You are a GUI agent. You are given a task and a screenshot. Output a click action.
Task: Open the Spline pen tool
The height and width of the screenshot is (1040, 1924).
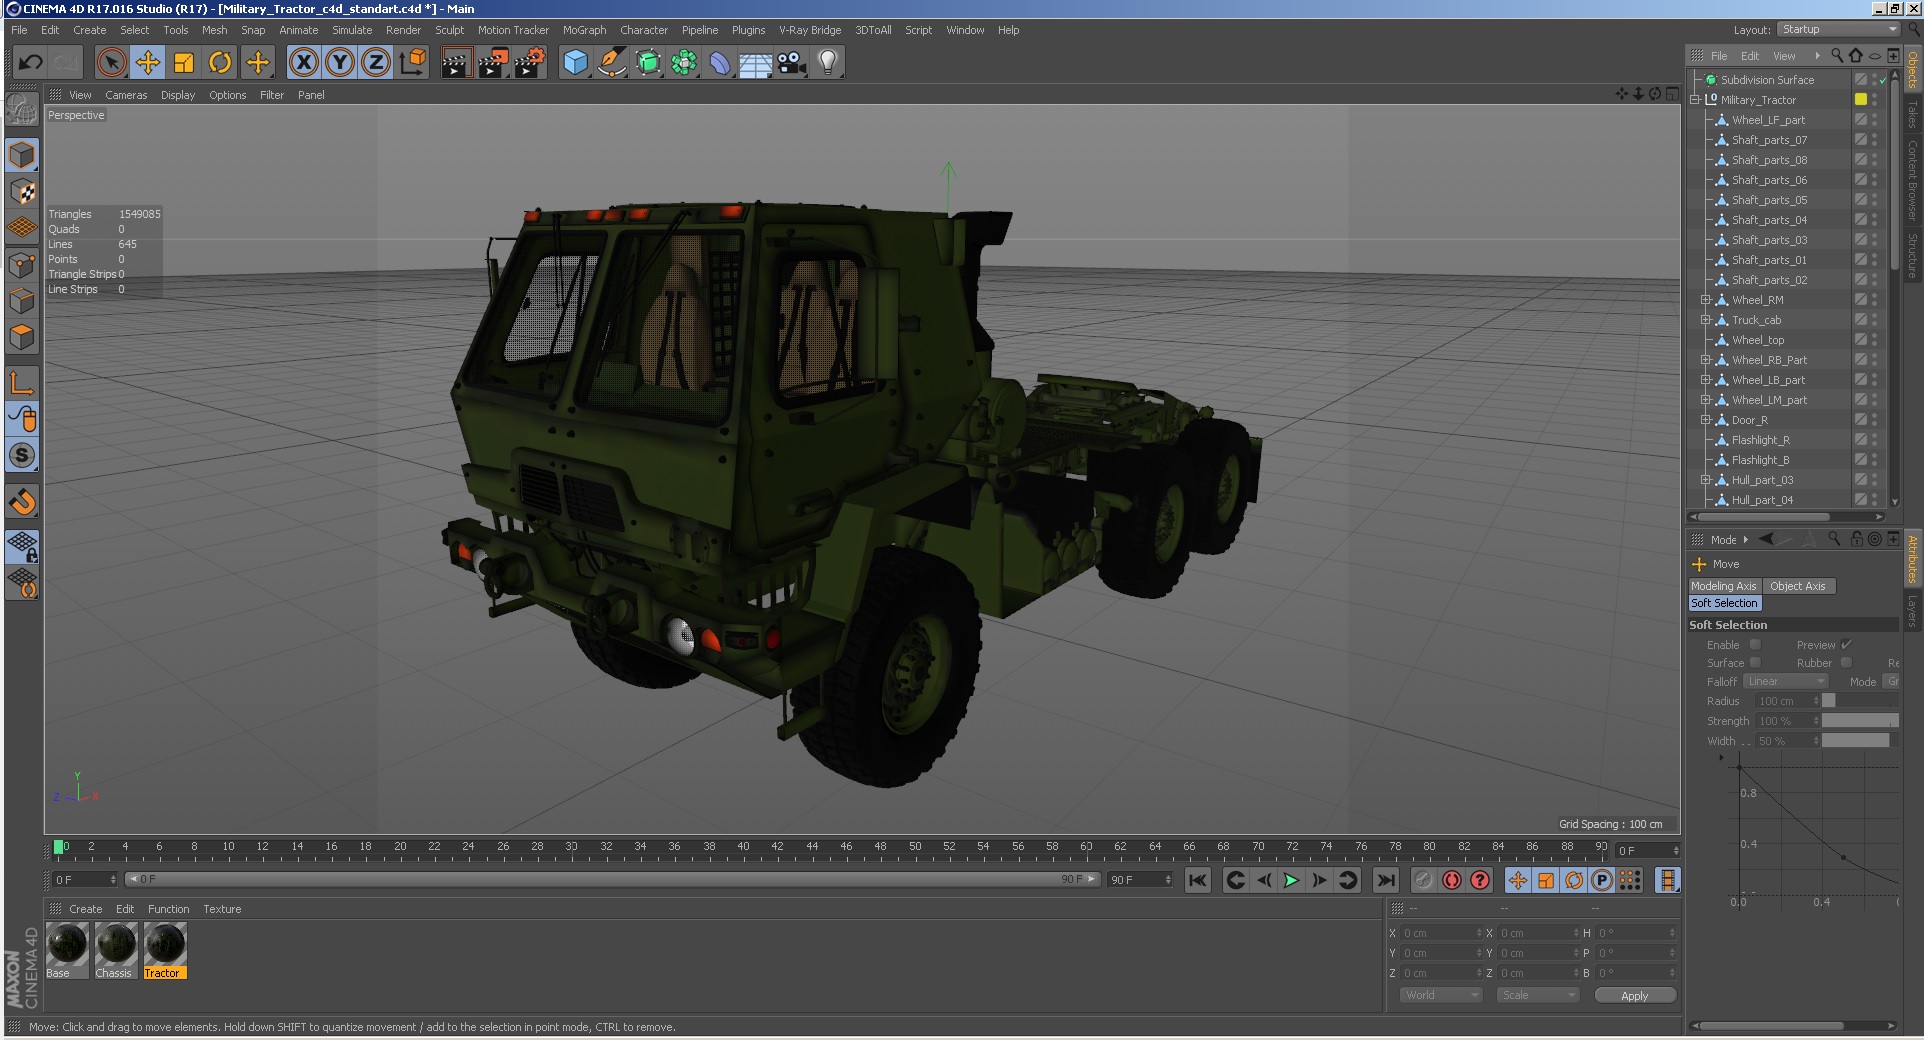point(611,62)
